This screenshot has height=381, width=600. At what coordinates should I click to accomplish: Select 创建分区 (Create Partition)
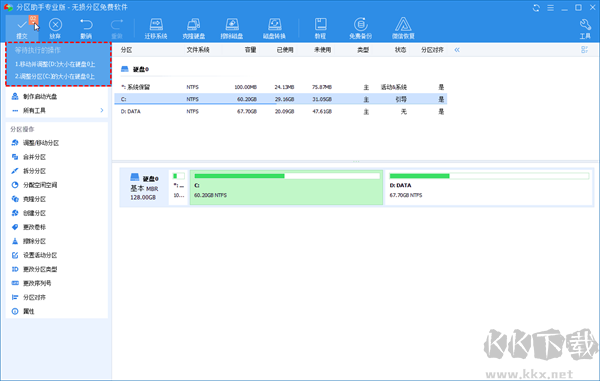pos(34,213)
